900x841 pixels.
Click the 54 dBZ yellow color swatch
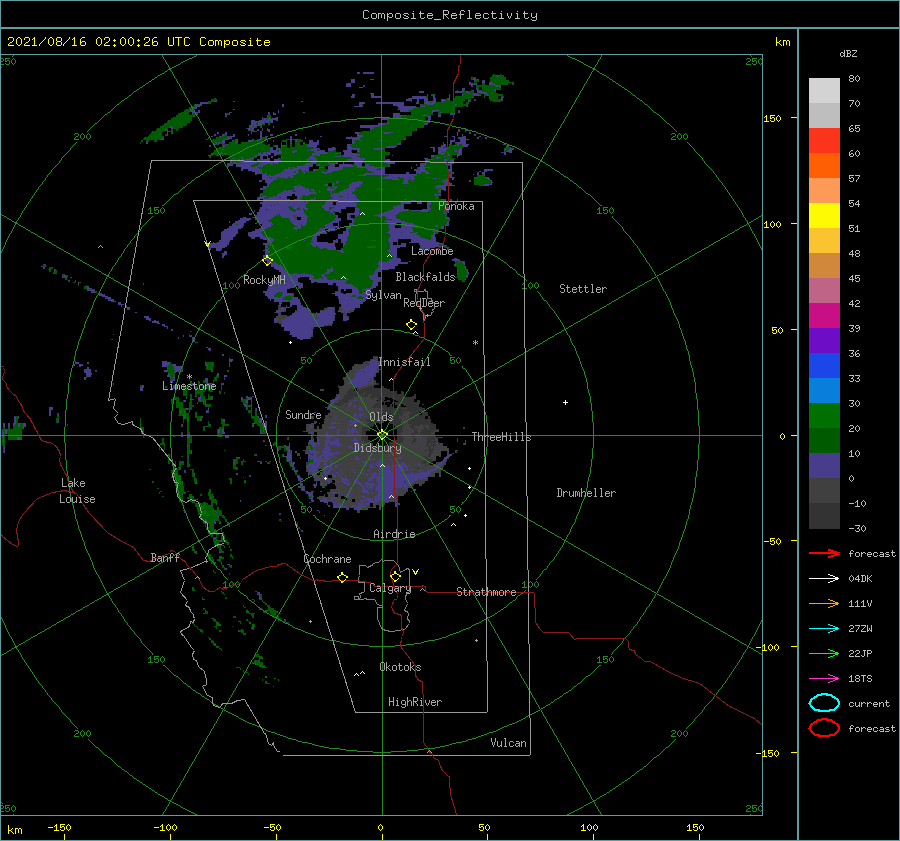coord(824,215)
